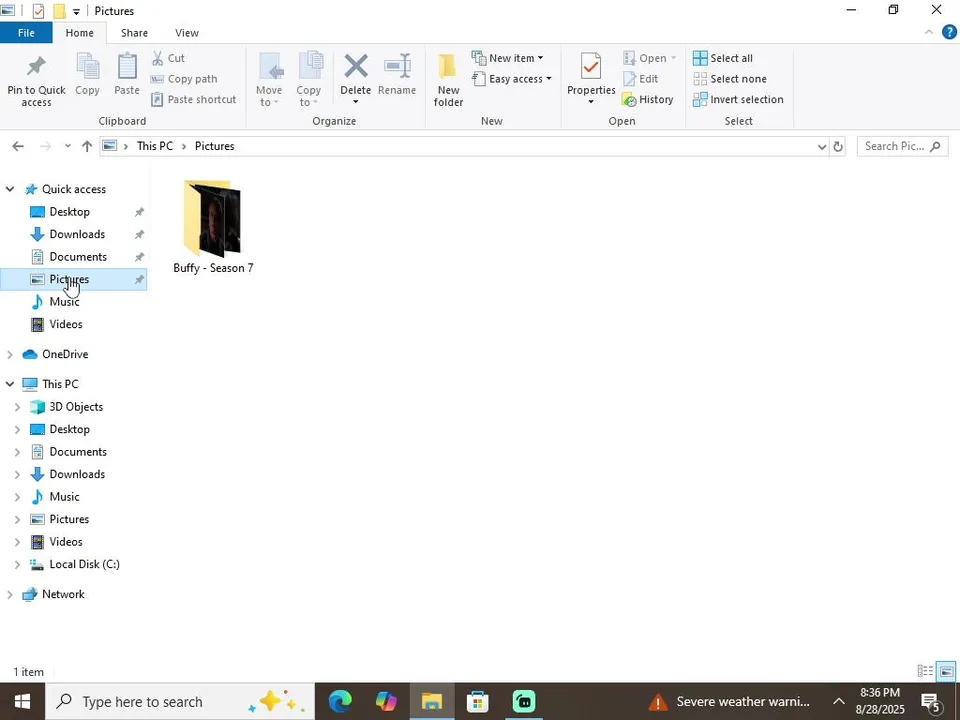Switch to Large icons view in status bar
Screen dimensions: 960x720
click(x=947, y=672)
